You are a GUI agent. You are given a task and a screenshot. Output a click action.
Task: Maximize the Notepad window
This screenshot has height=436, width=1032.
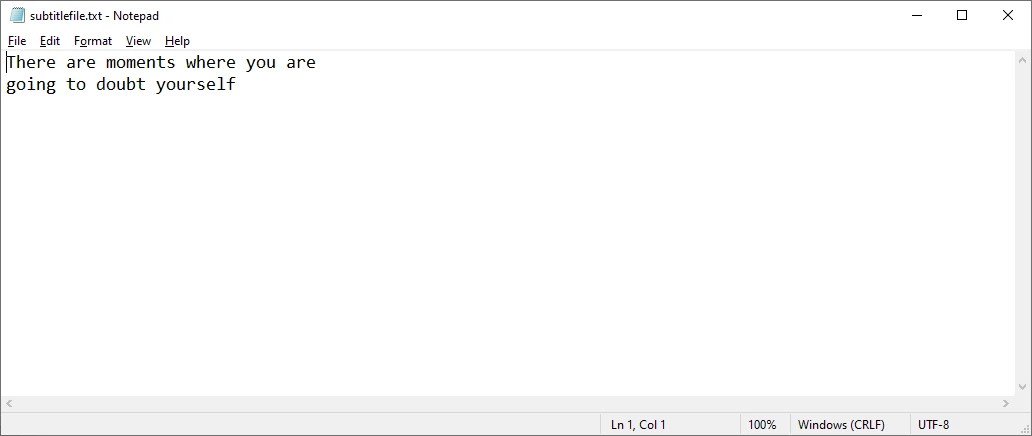(x=962, y=15)
